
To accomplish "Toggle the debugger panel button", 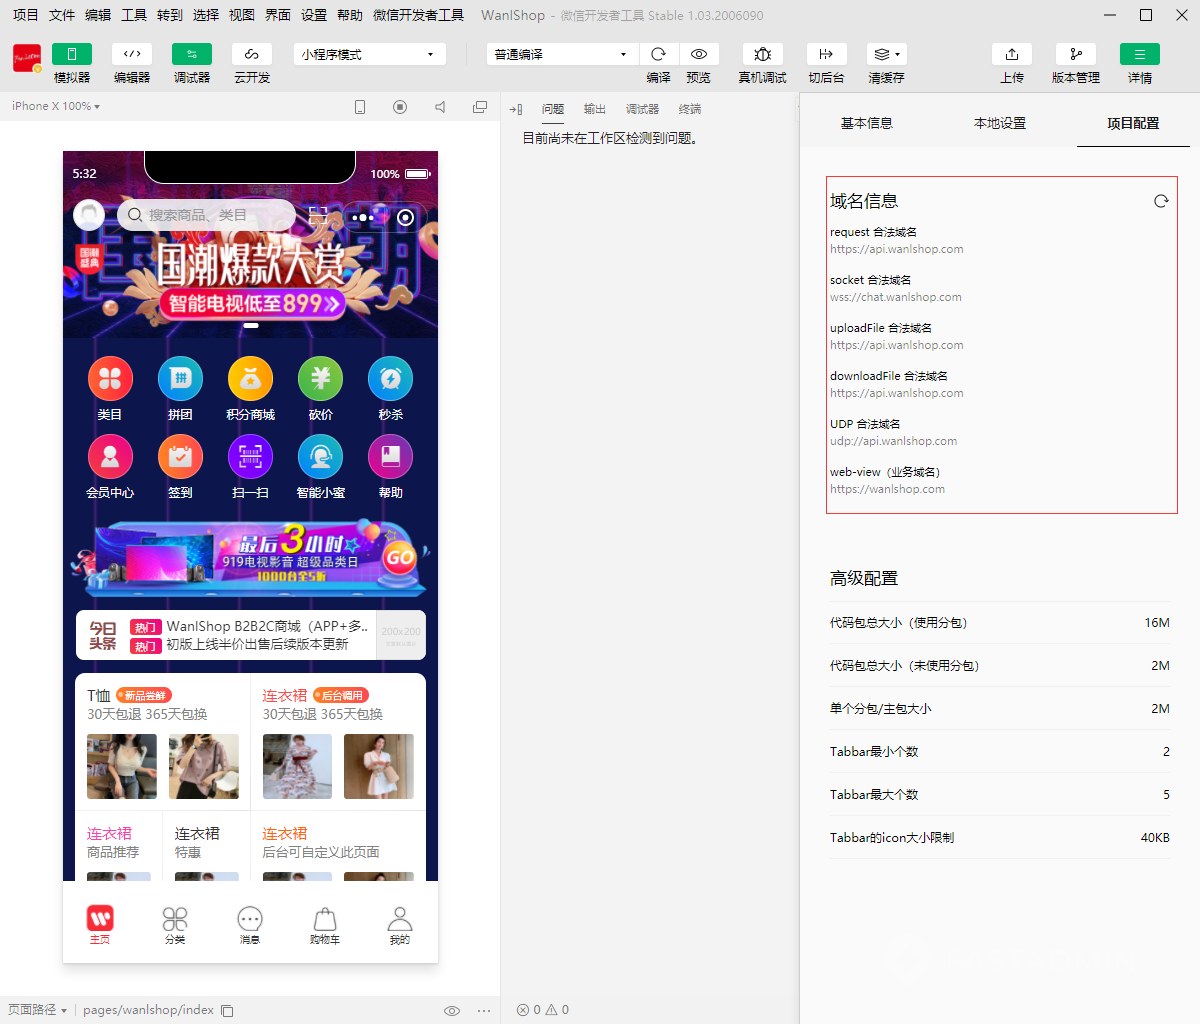I will click(x=192, y=54).
